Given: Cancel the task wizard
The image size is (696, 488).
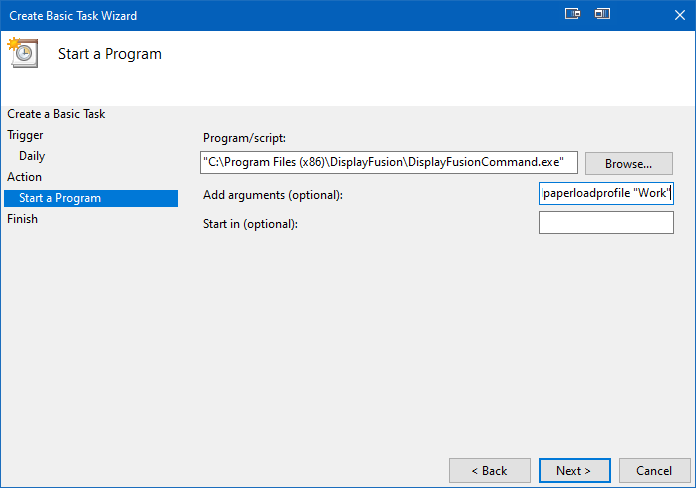Looking at the screenshot, I should tap(654, 470).
